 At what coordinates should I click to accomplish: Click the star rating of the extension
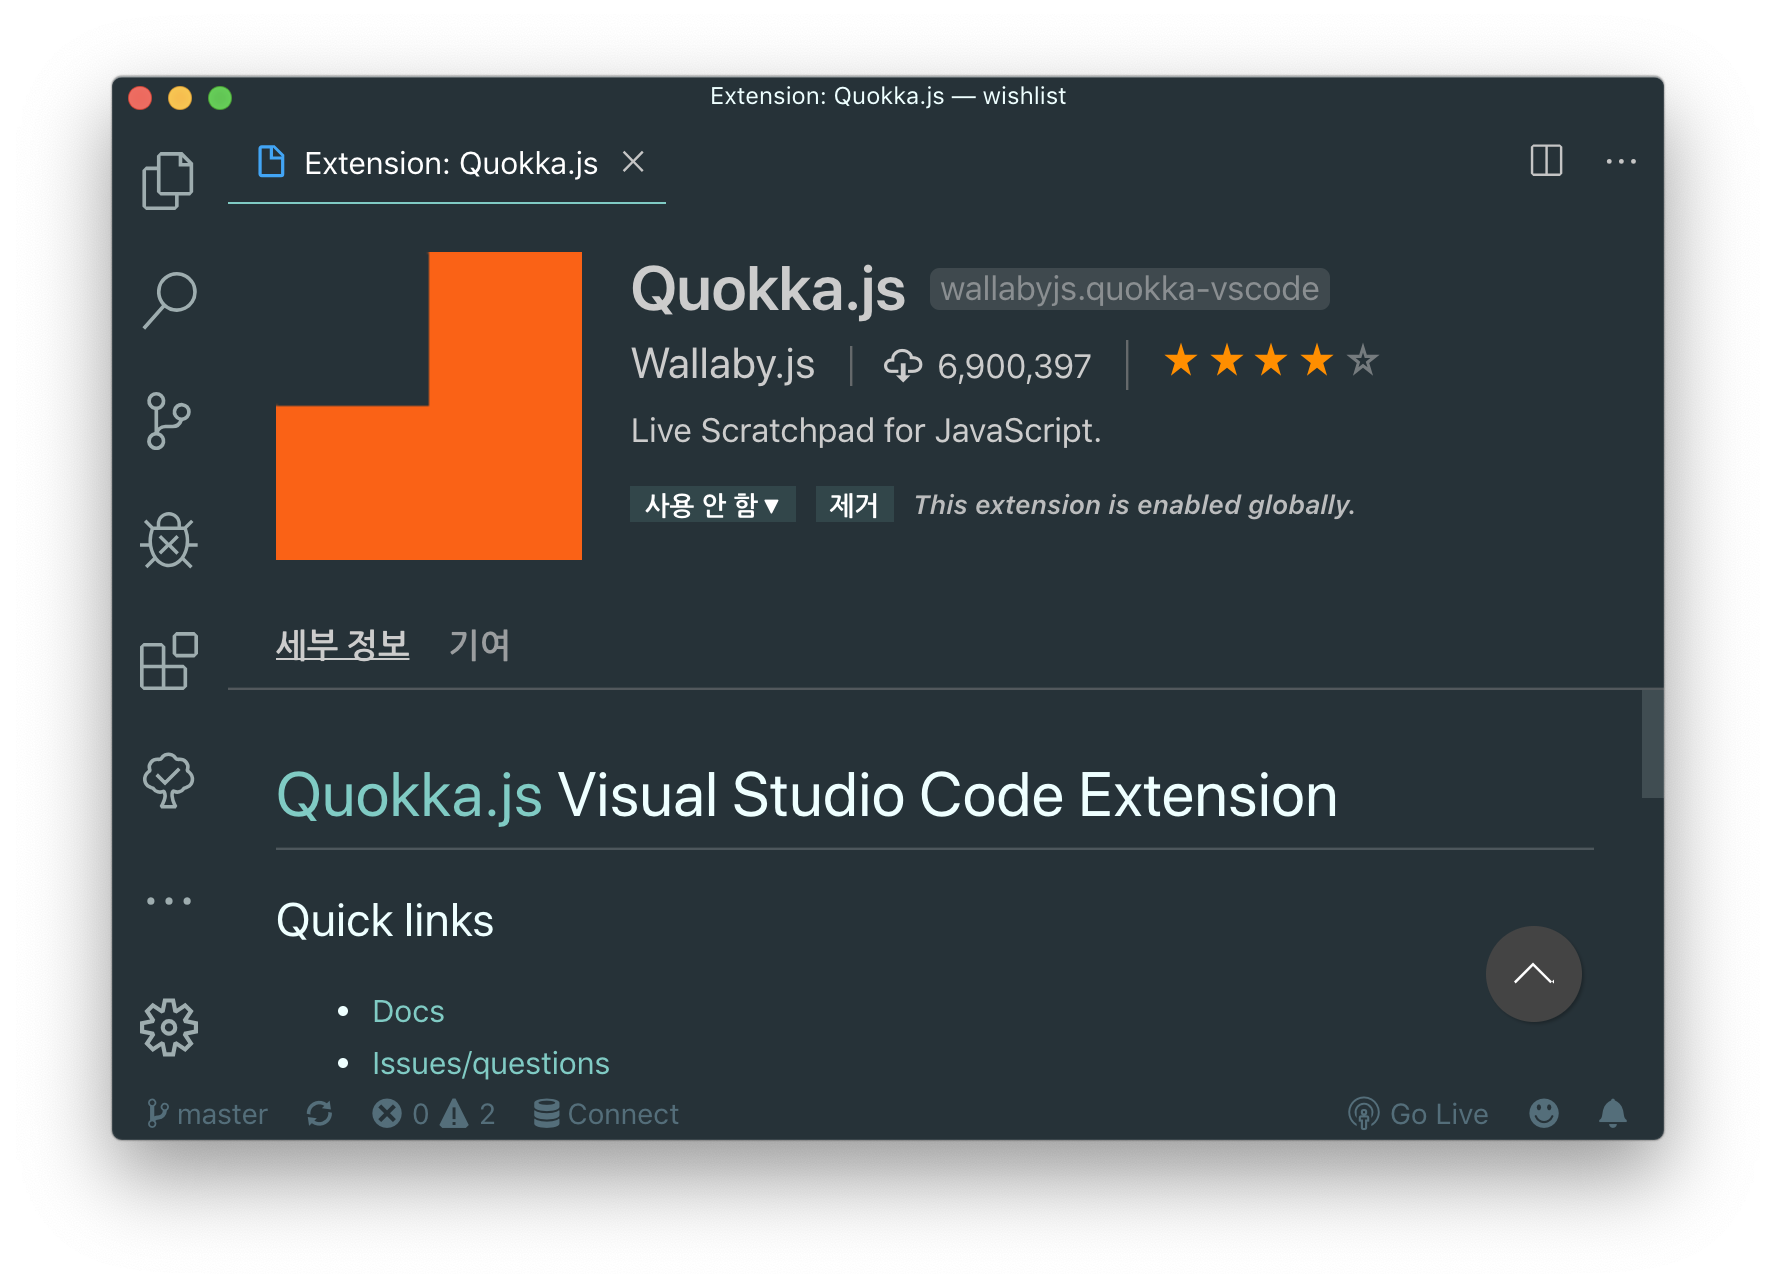click(1270, 361)
